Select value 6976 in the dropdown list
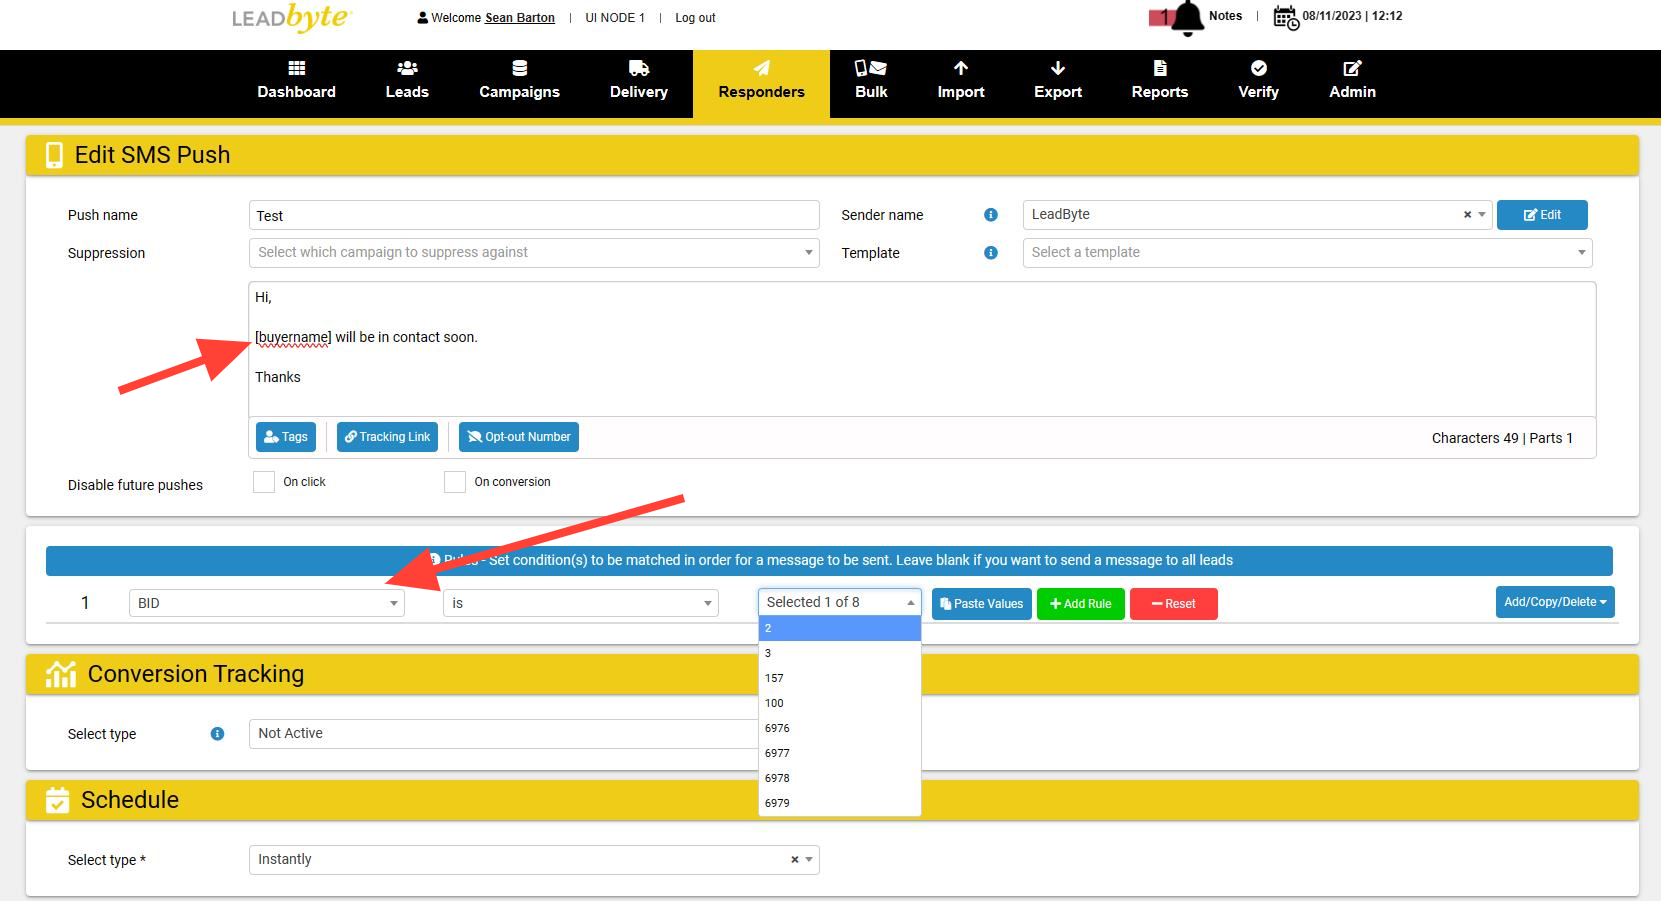 (x=840, y=728)
